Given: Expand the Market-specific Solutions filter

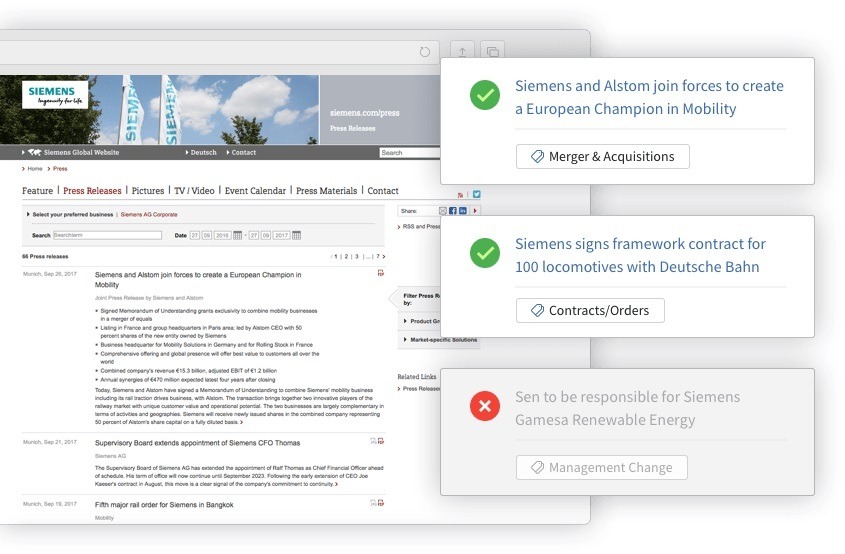Looking at the screenshot, I should tap(440, 340).
